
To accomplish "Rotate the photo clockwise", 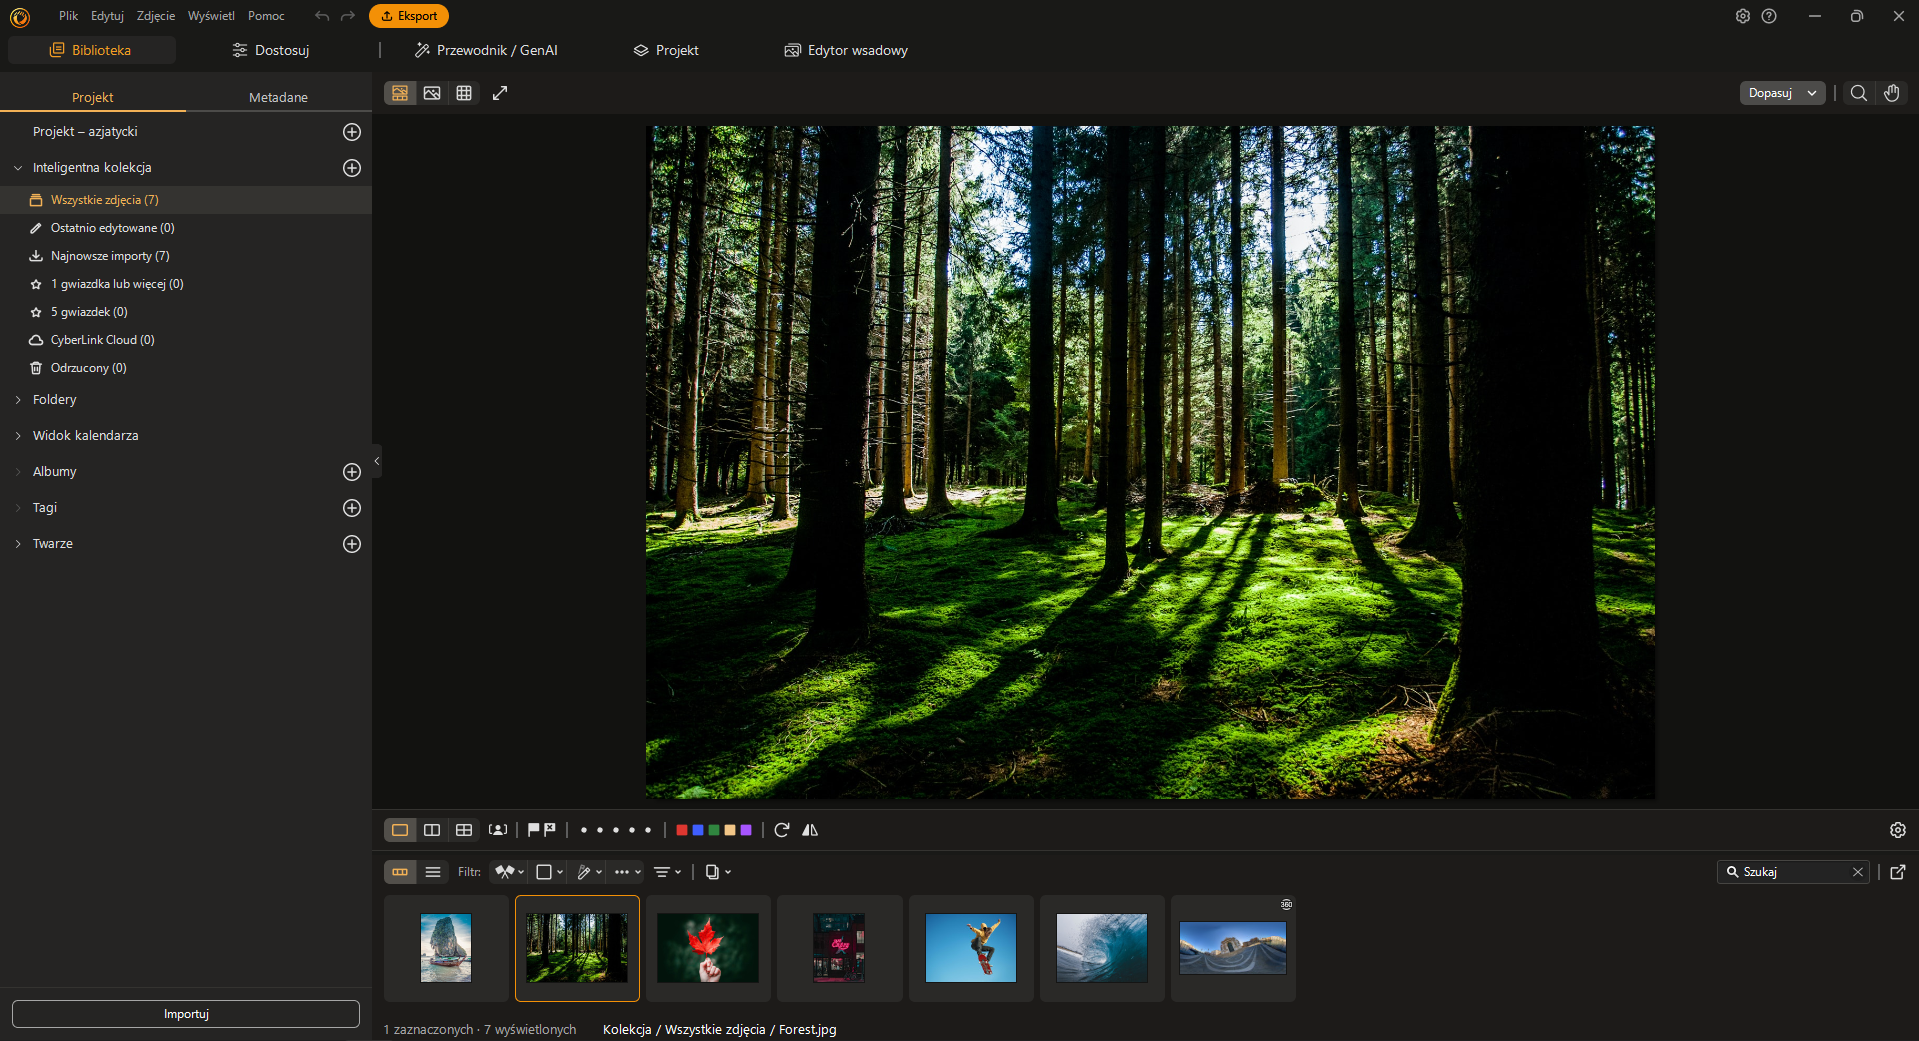I will click(x=782, y=830).
